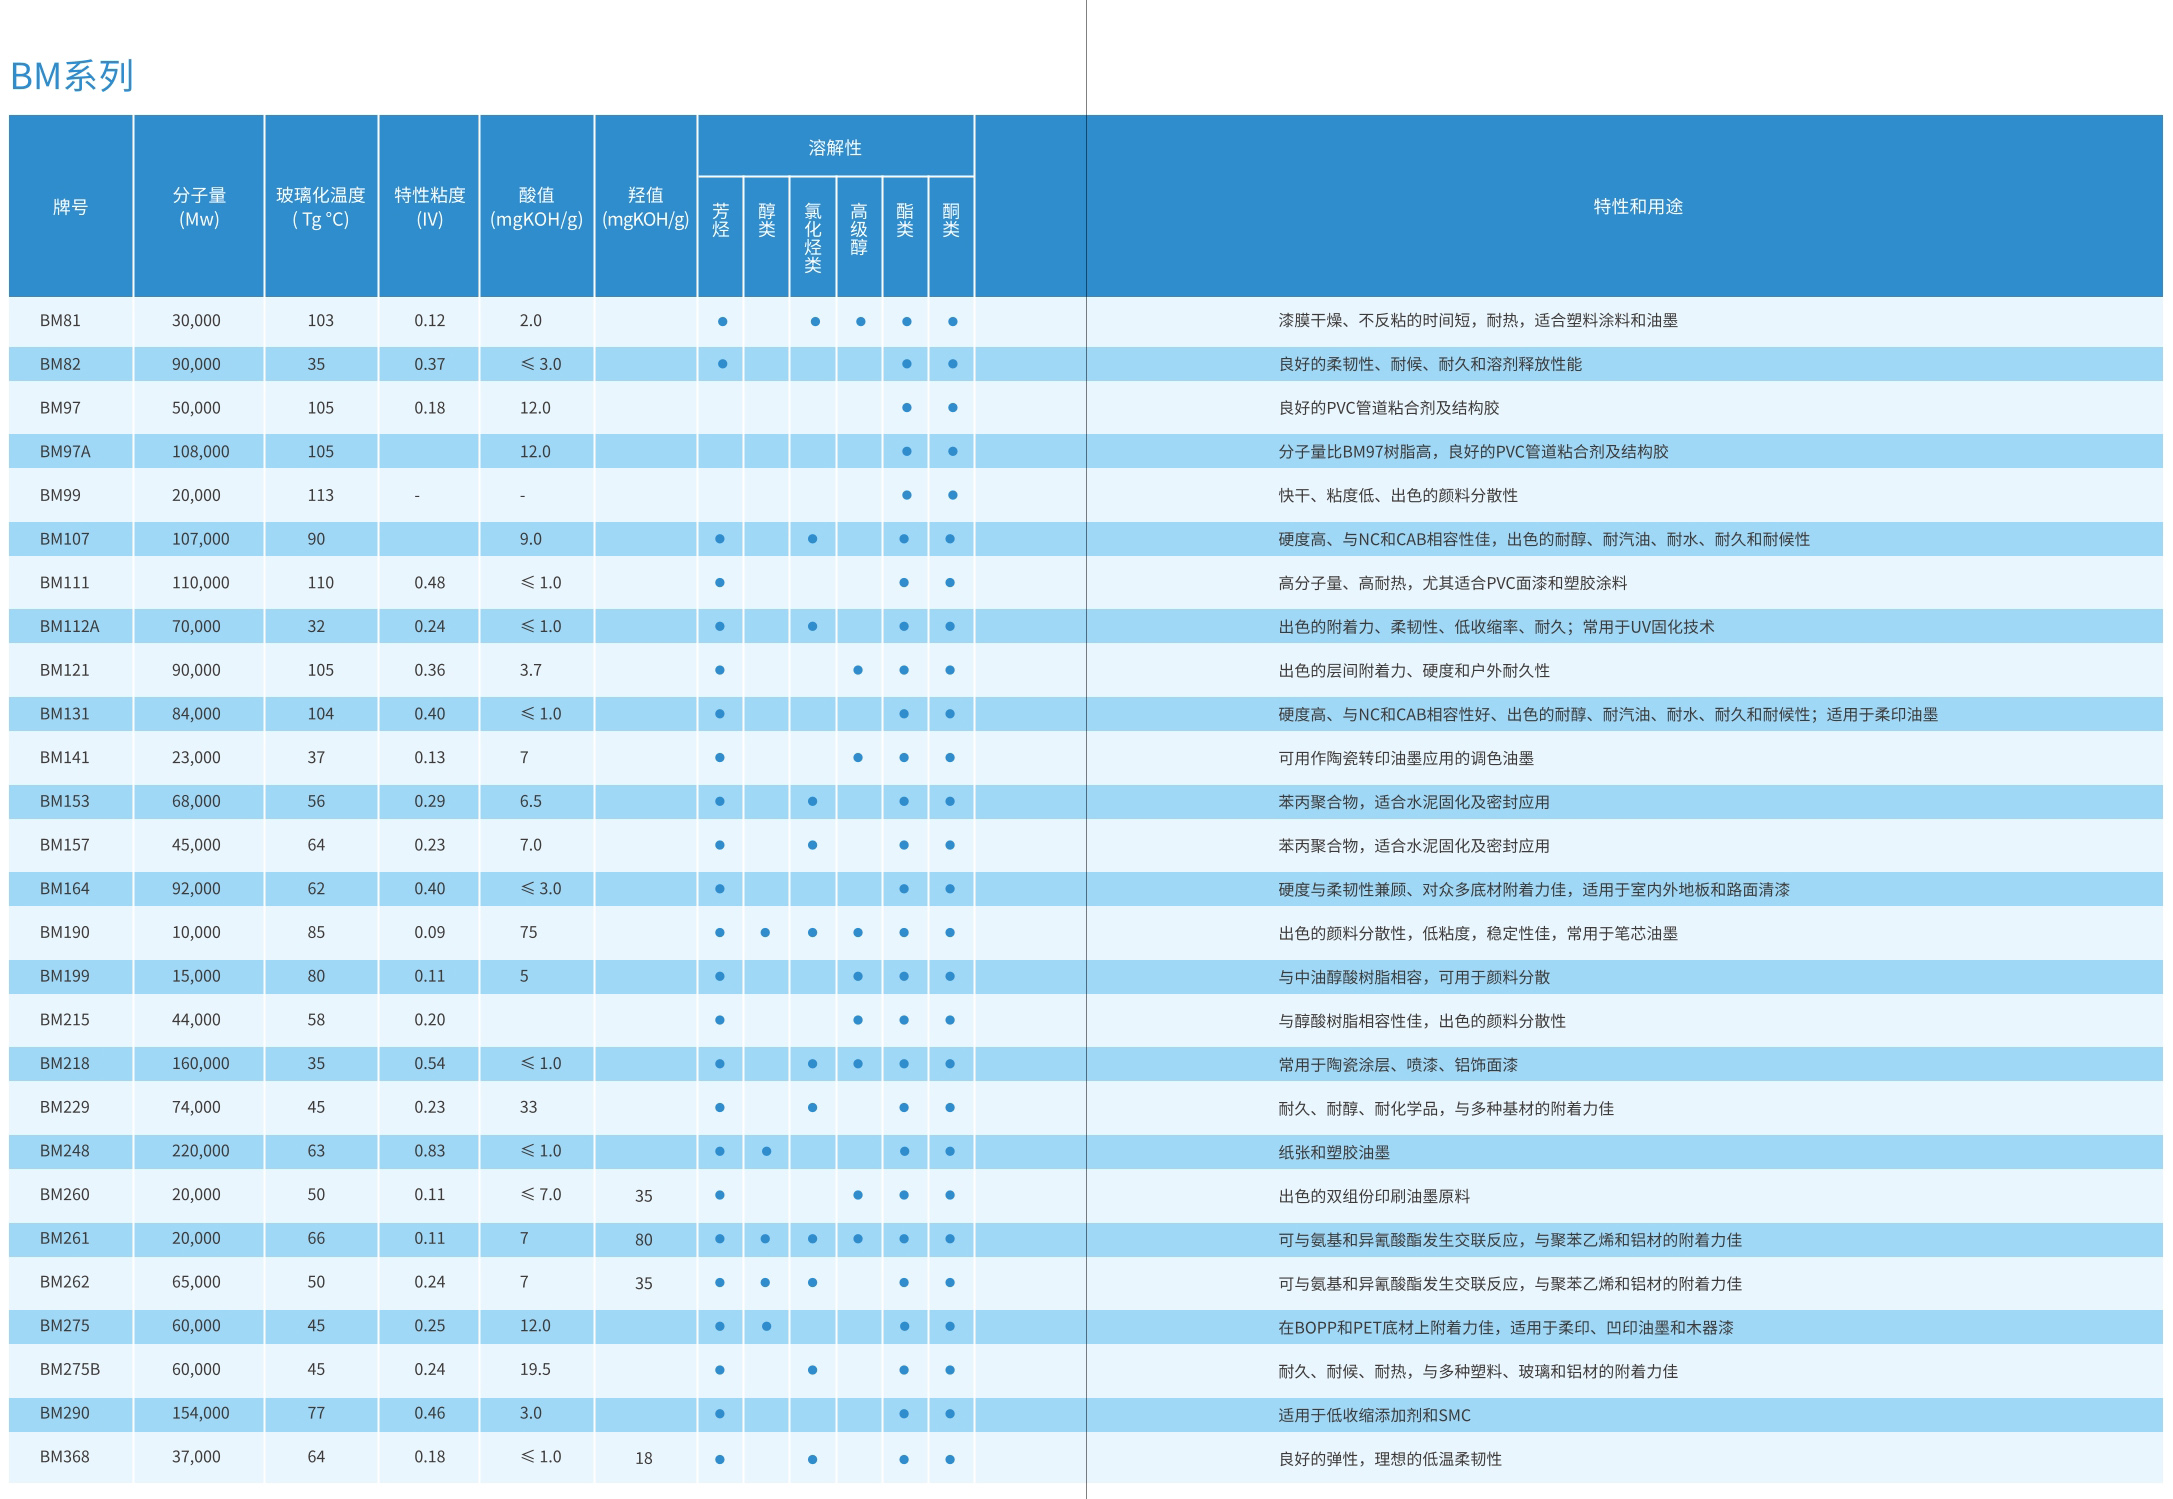Click the BM系列 section title
Screen dimensions: 2173x1499
coord(72,76)
